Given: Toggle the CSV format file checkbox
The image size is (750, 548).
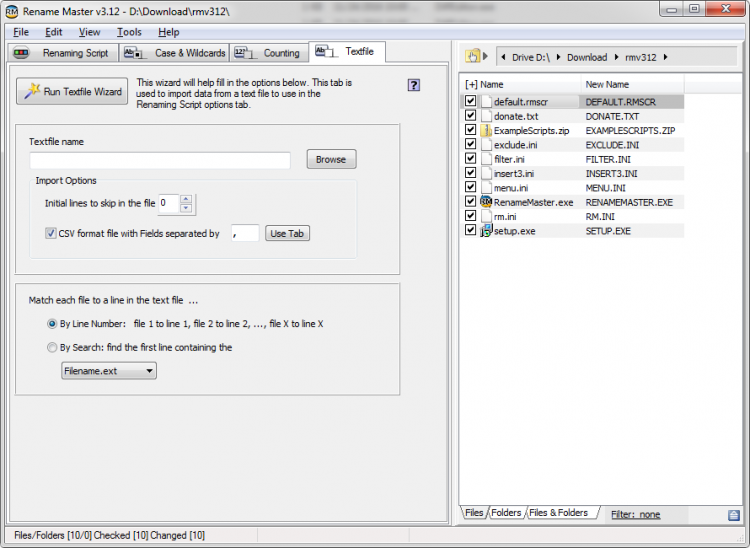Looking at the screenshot, I should pyautogui.click(x=50, y=233).
